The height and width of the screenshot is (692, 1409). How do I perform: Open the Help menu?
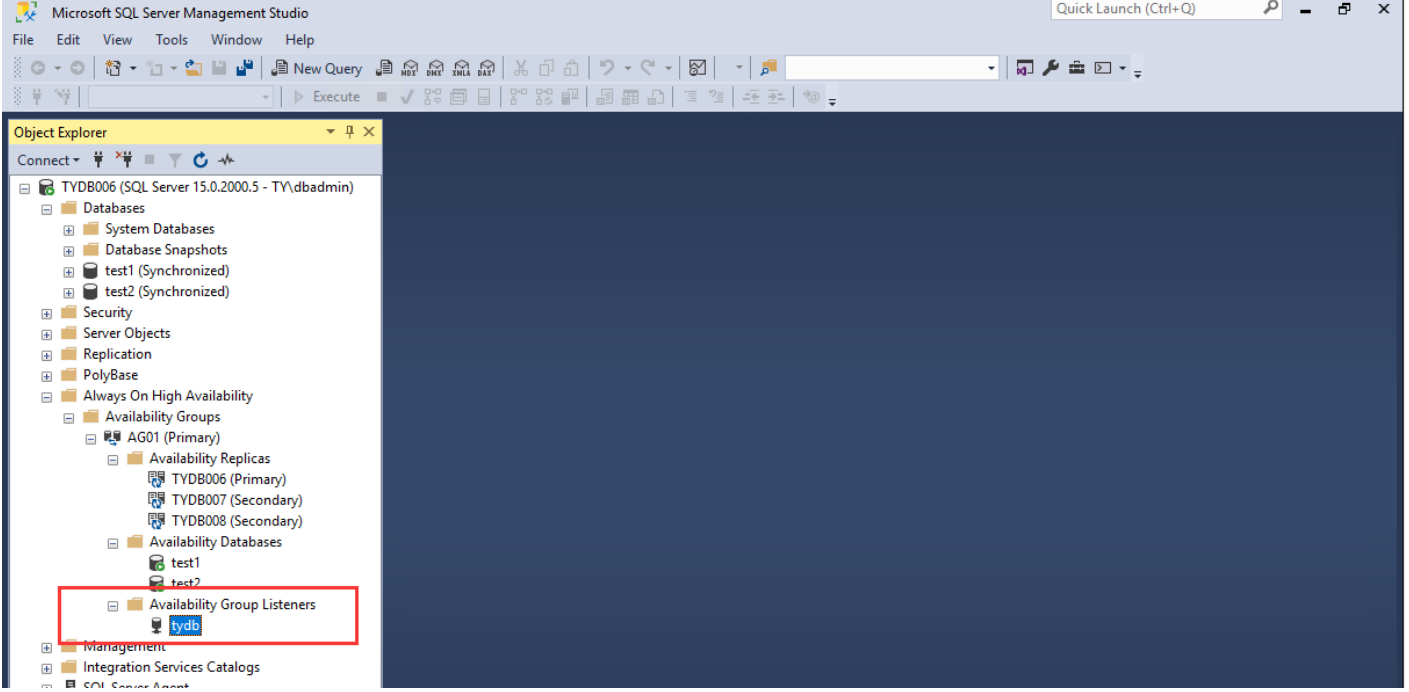(x=299, y=40)
